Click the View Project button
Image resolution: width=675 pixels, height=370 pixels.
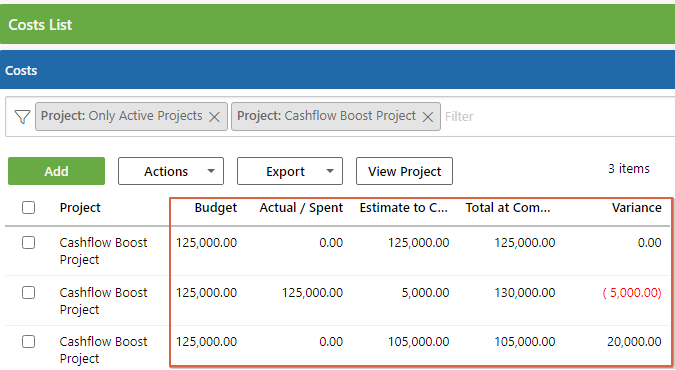[x=404, y=171]
